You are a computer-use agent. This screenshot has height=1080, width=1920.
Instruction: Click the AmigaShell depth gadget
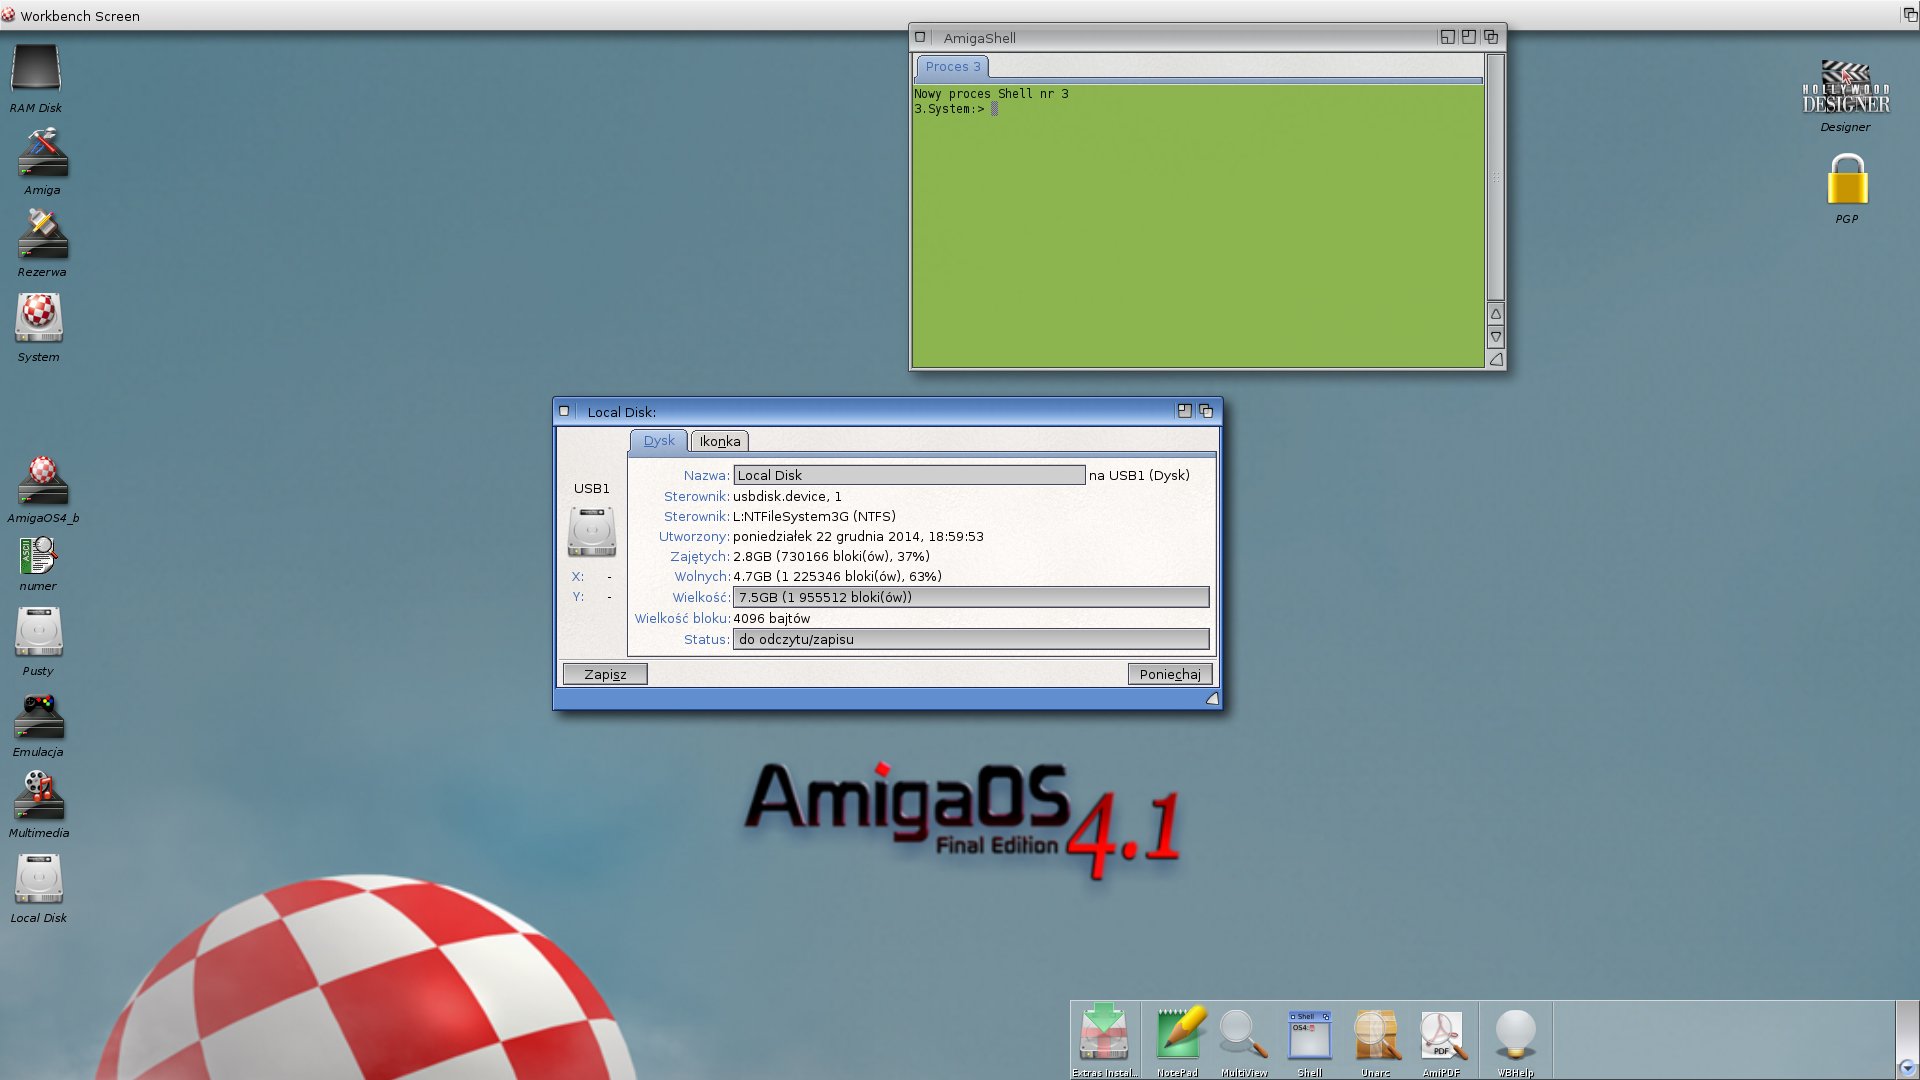(x=1491, y=37)
